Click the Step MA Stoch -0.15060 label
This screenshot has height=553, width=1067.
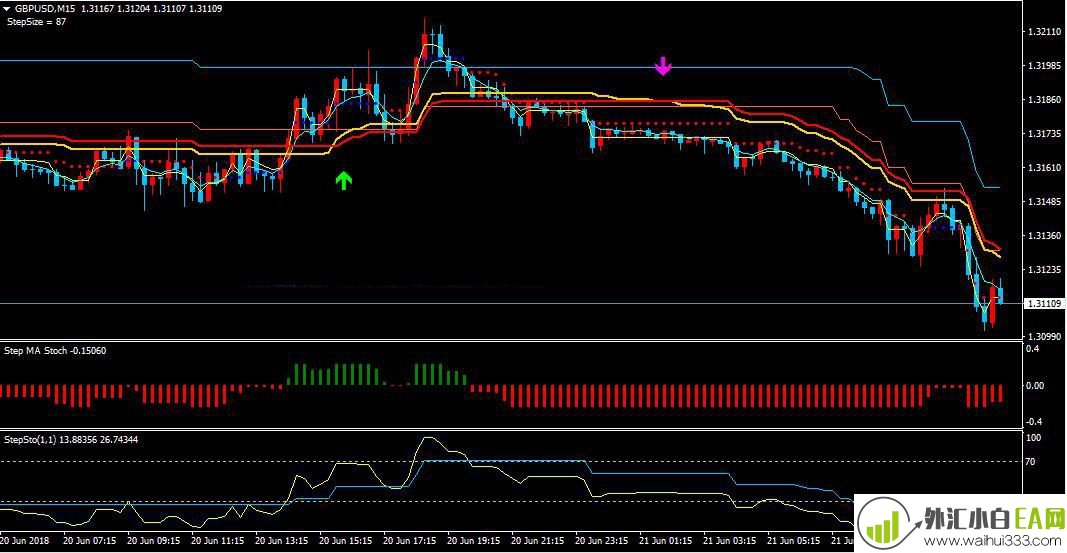coord(55,350)
